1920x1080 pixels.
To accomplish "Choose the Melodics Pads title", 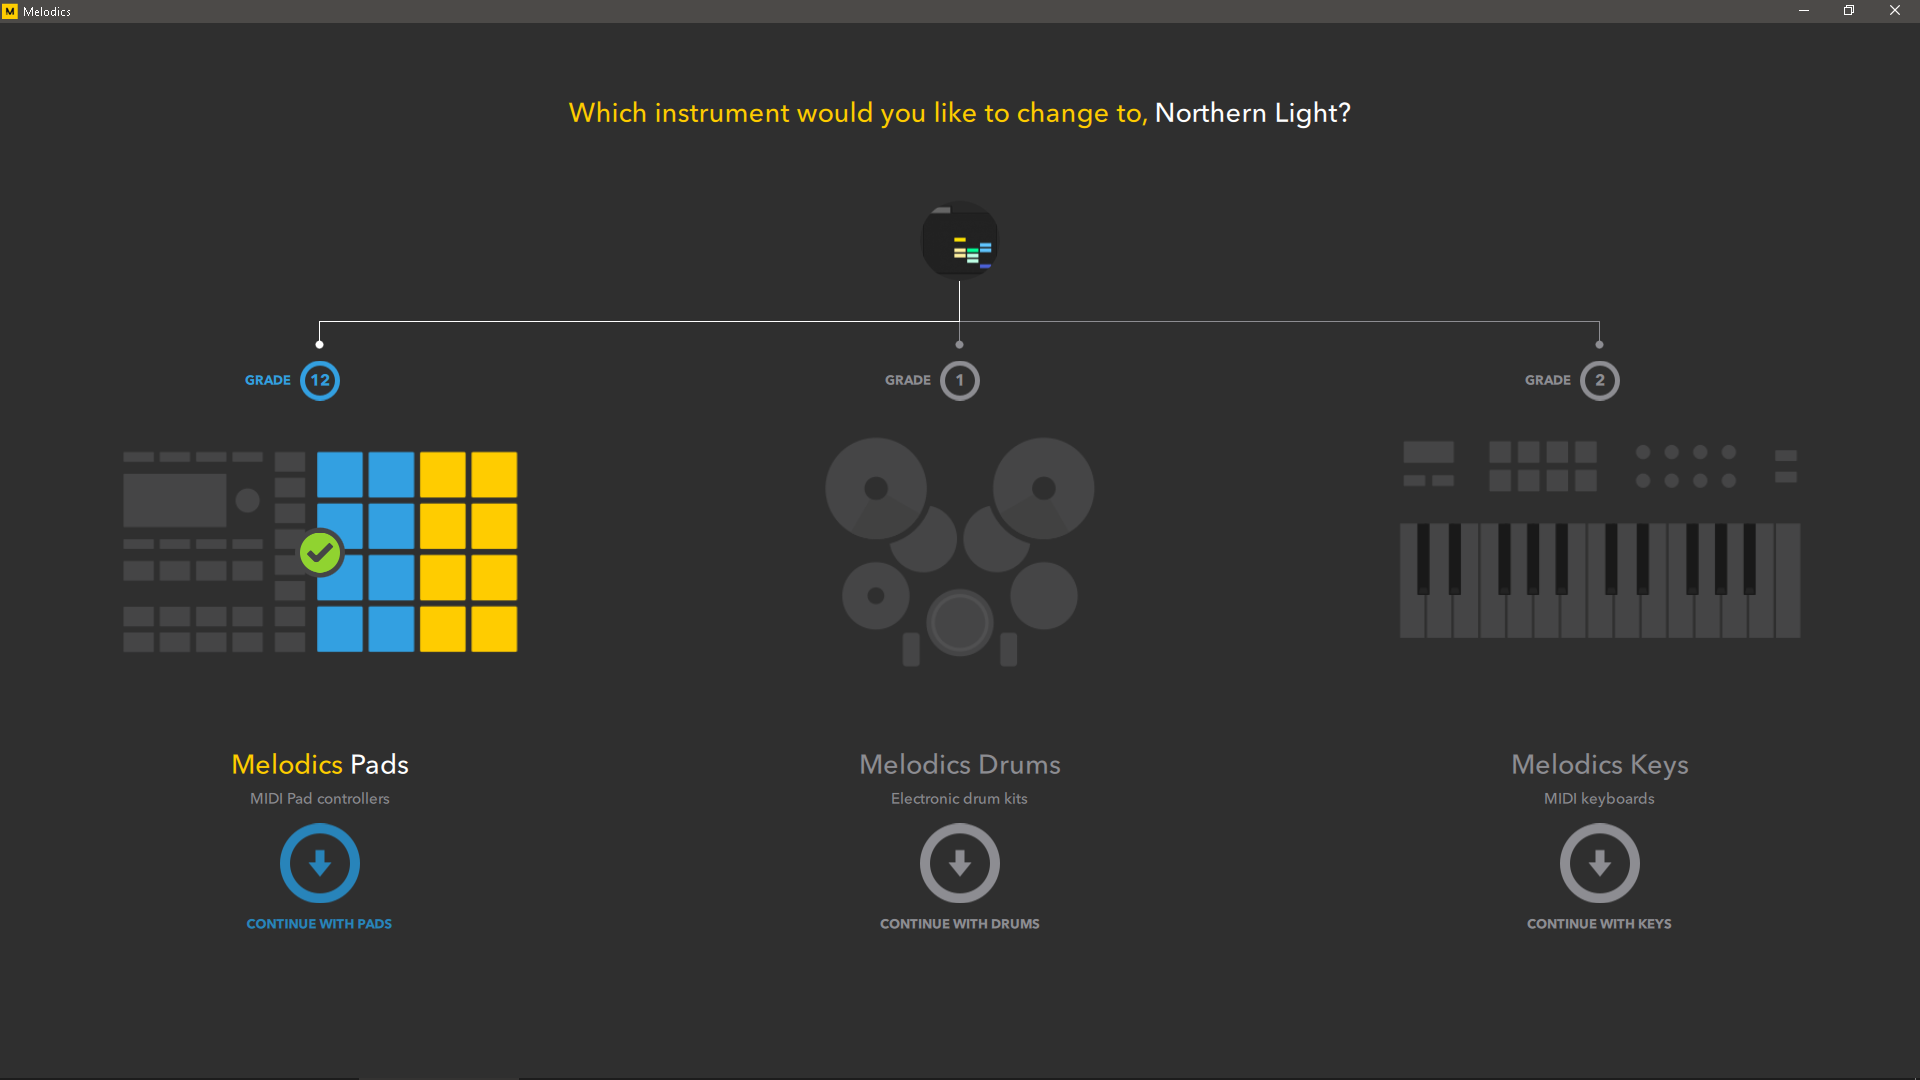I will click(x=320, y=764).
